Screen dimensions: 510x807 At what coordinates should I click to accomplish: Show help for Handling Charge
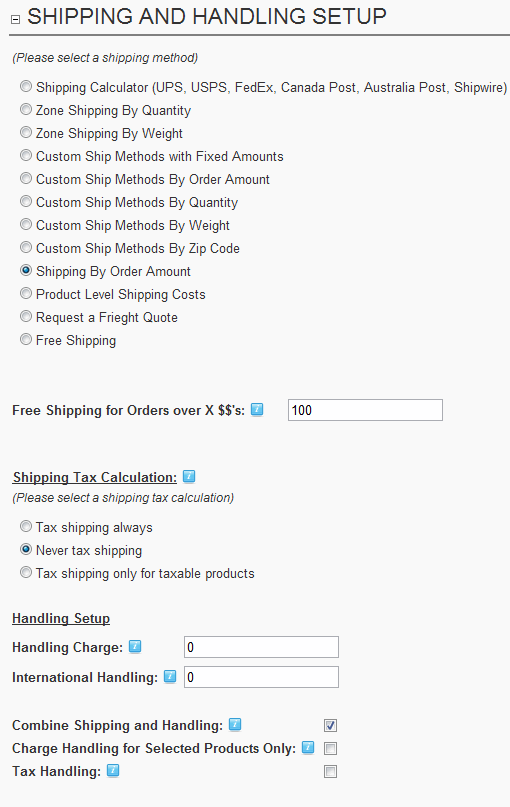point(135,646)
